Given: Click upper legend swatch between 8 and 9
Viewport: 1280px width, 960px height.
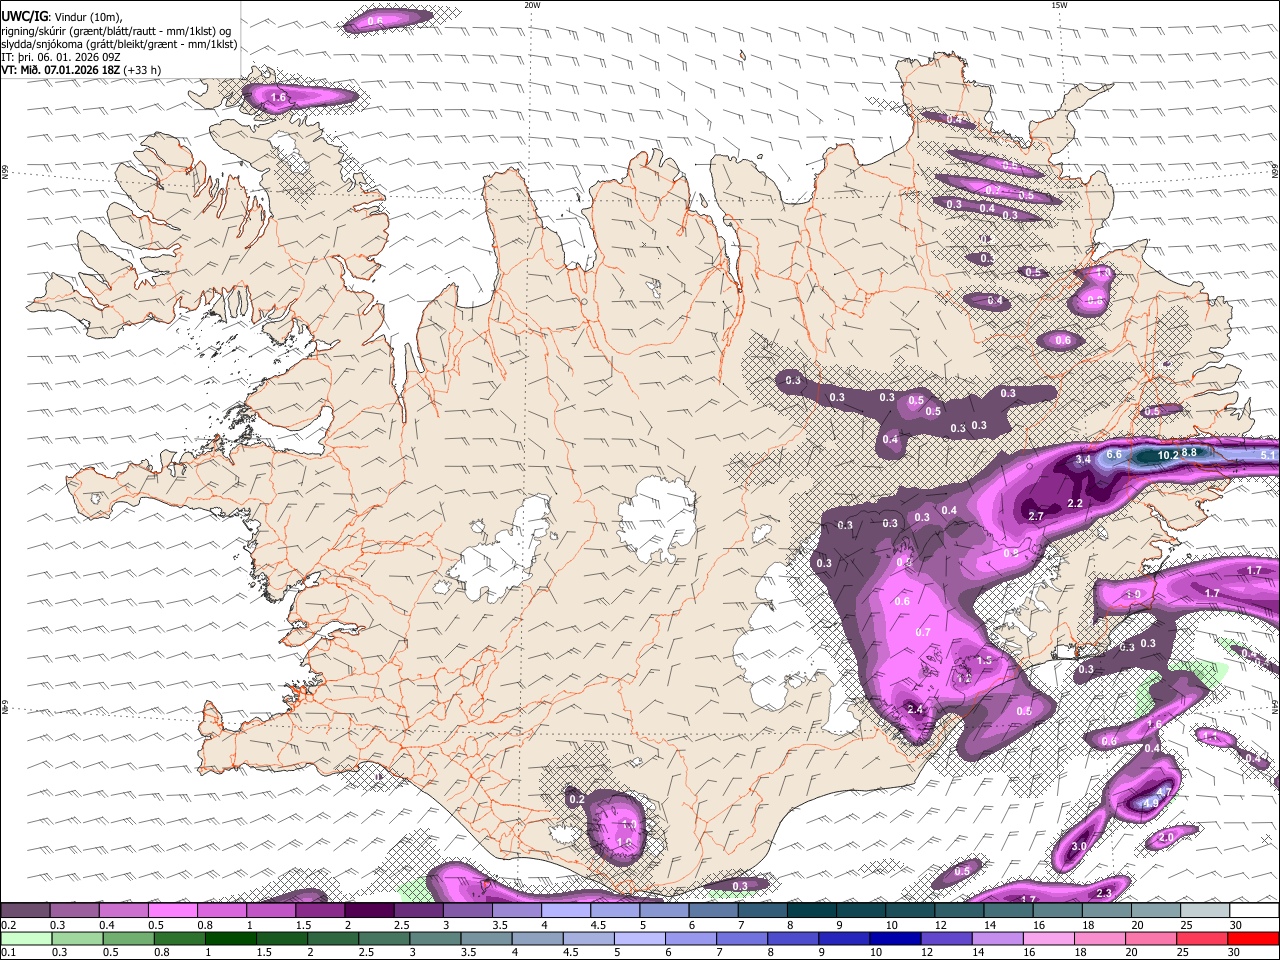Looking at the screenshot, I should point(811,911).
